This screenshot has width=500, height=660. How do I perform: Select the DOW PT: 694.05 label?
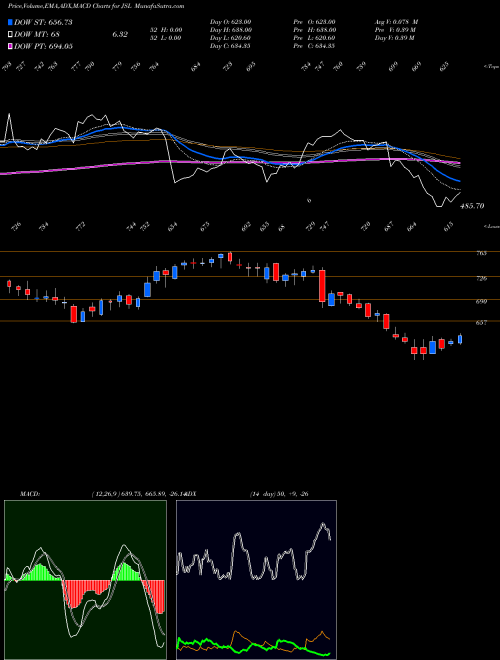[x=44, y=46]
